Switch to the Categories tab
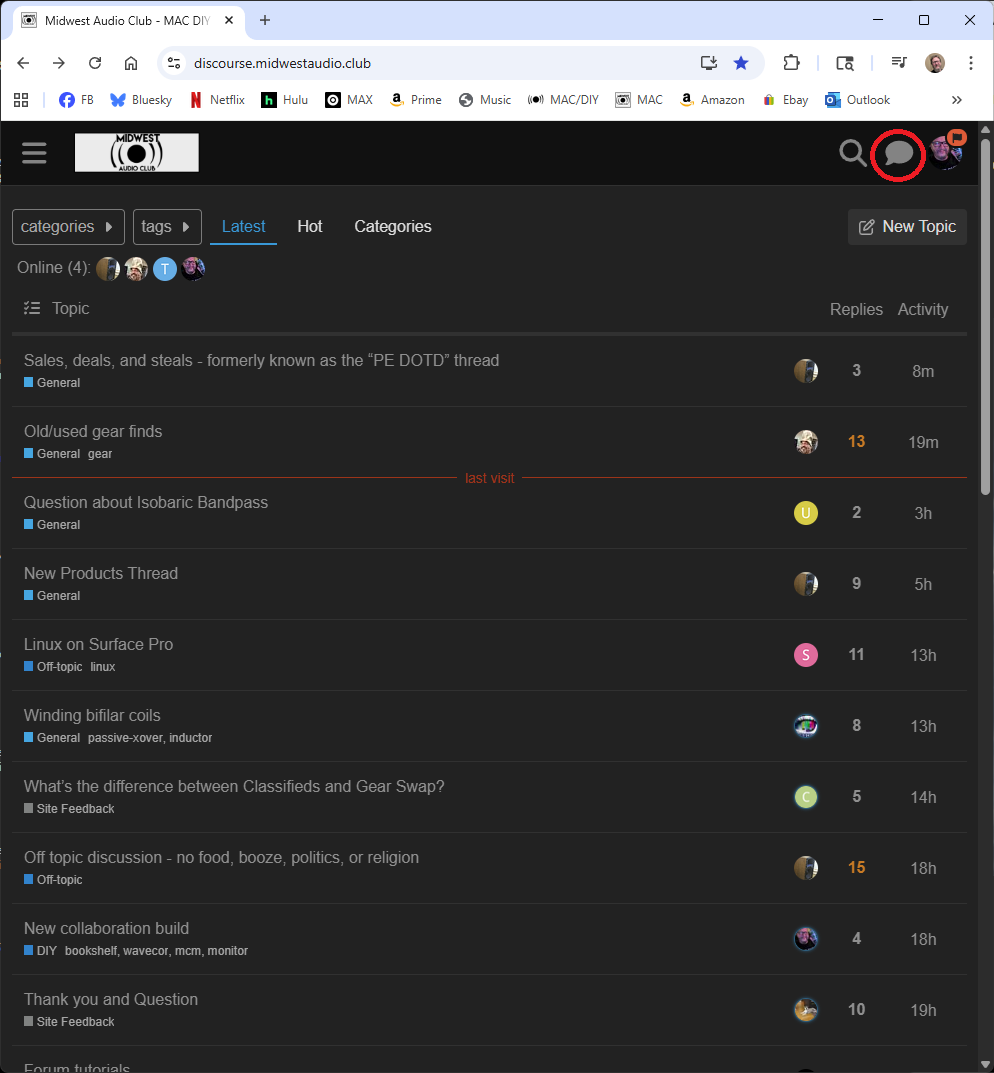This screenshot has width=994, height=1073. coord(393,227)
